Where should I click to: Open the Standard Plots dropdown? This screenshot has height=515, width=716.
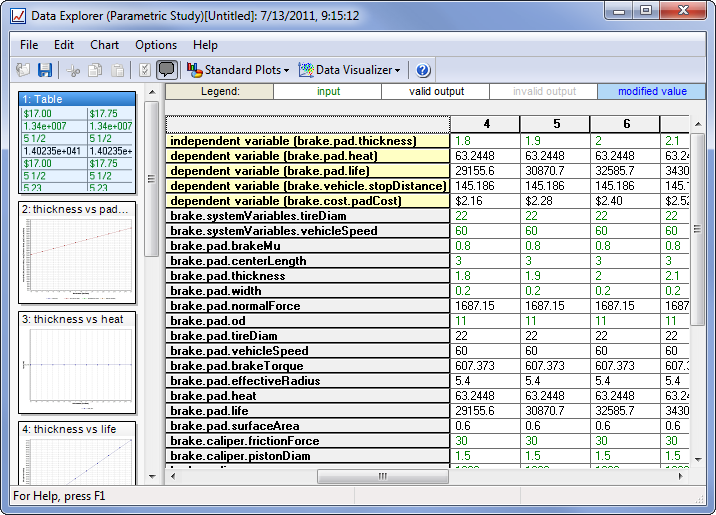[239, 70]
